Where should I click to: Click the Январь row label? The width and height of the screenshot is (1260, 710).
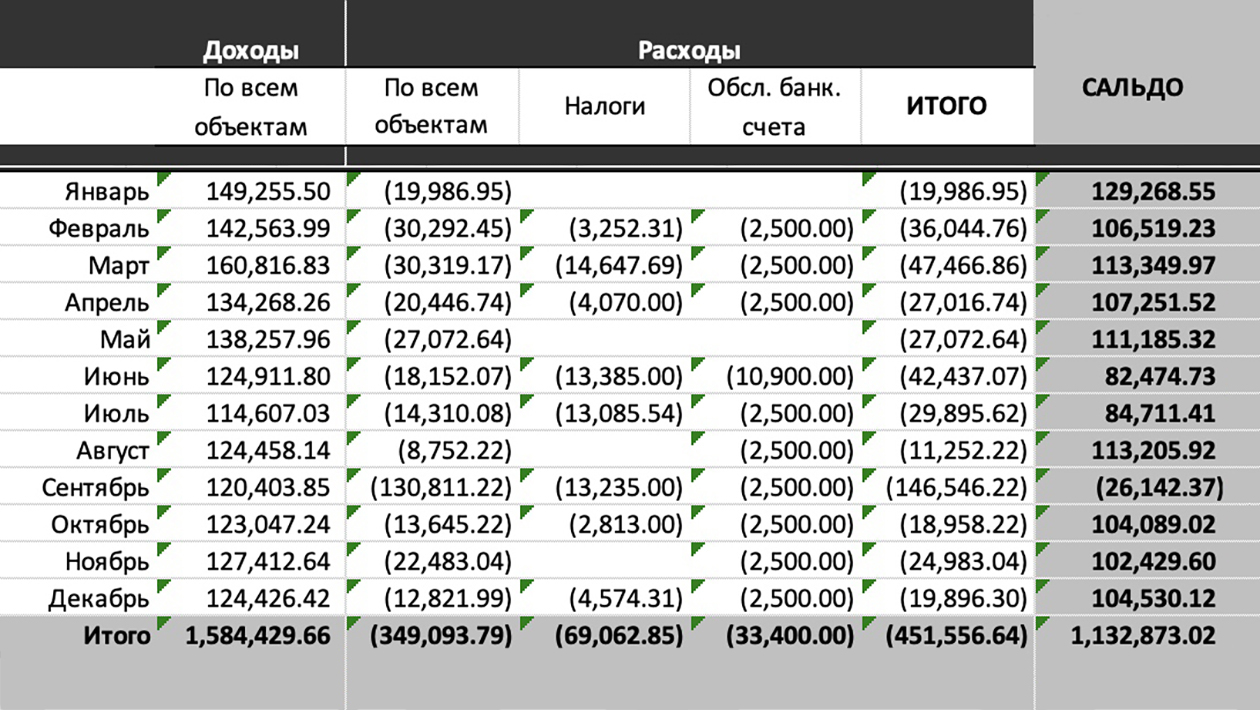tap(106, 192)
